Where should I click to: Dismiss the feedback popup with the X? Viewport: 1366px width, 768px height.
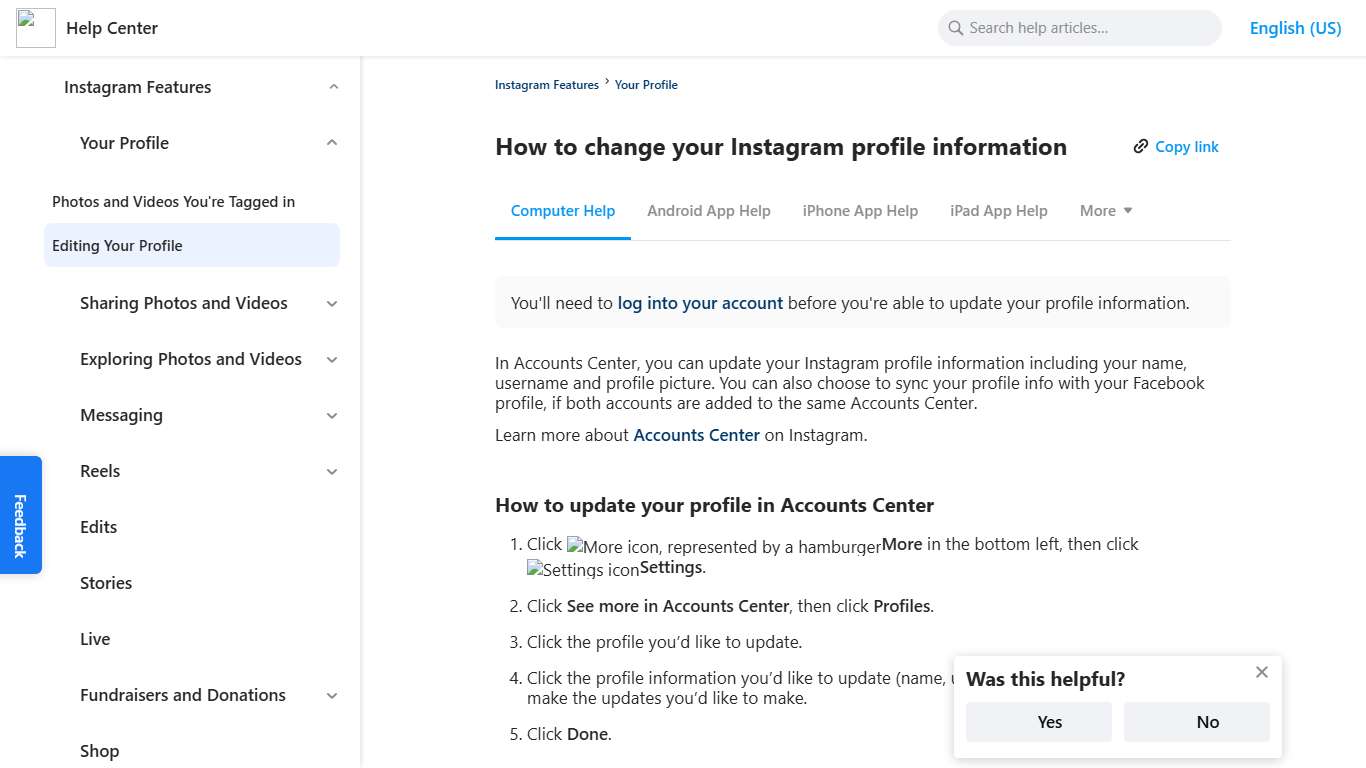click(x=1261, y=672)
